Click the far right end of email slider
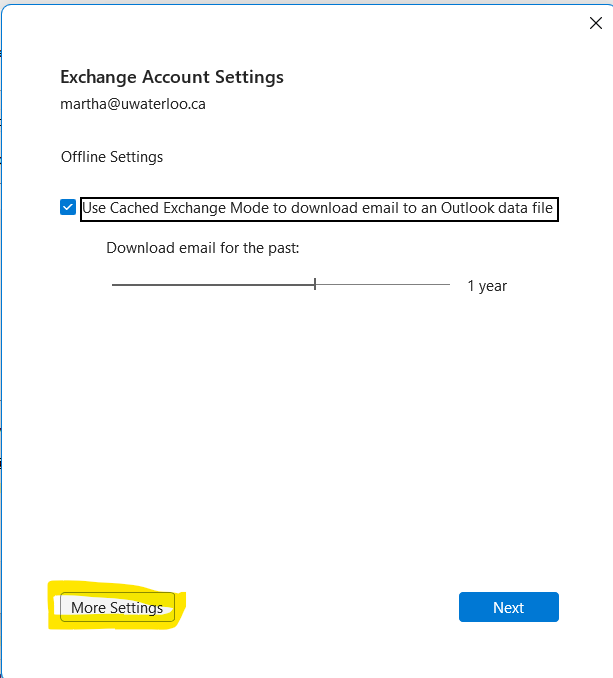613x678 pixels. (448, 285)
